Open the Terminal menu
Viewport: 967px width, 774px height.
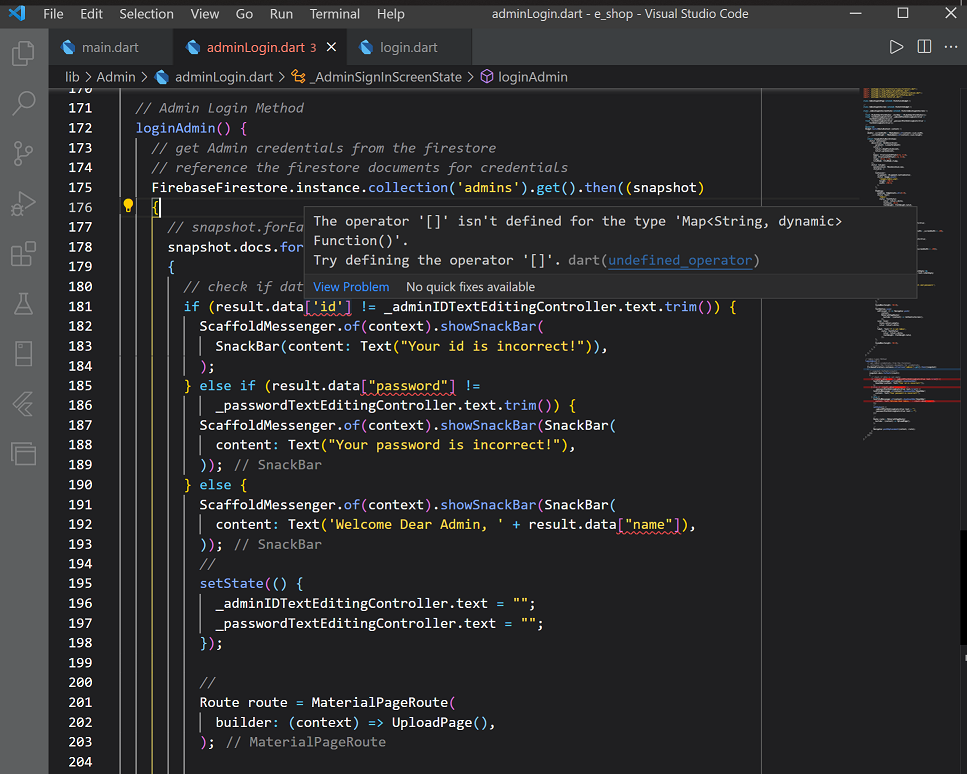[334, 14]
